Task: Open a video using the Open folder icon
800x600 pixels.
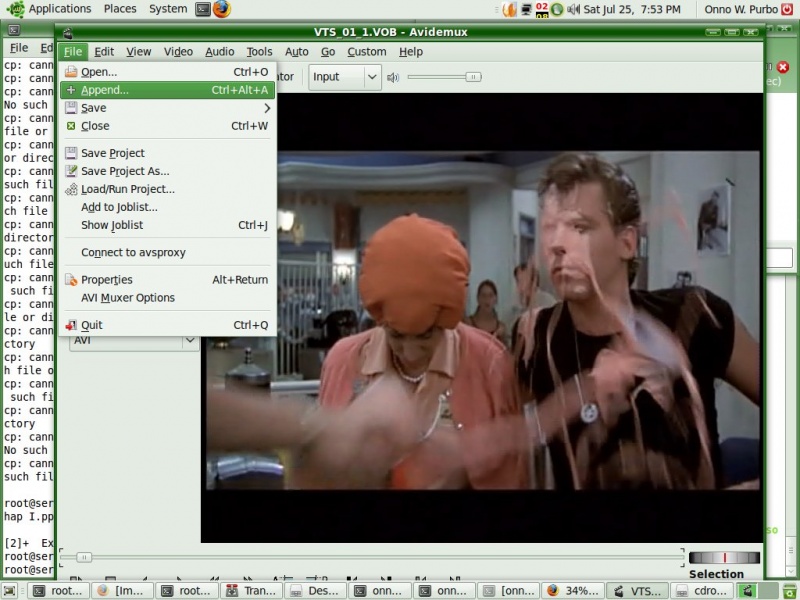Action: (x=73, y=71)
